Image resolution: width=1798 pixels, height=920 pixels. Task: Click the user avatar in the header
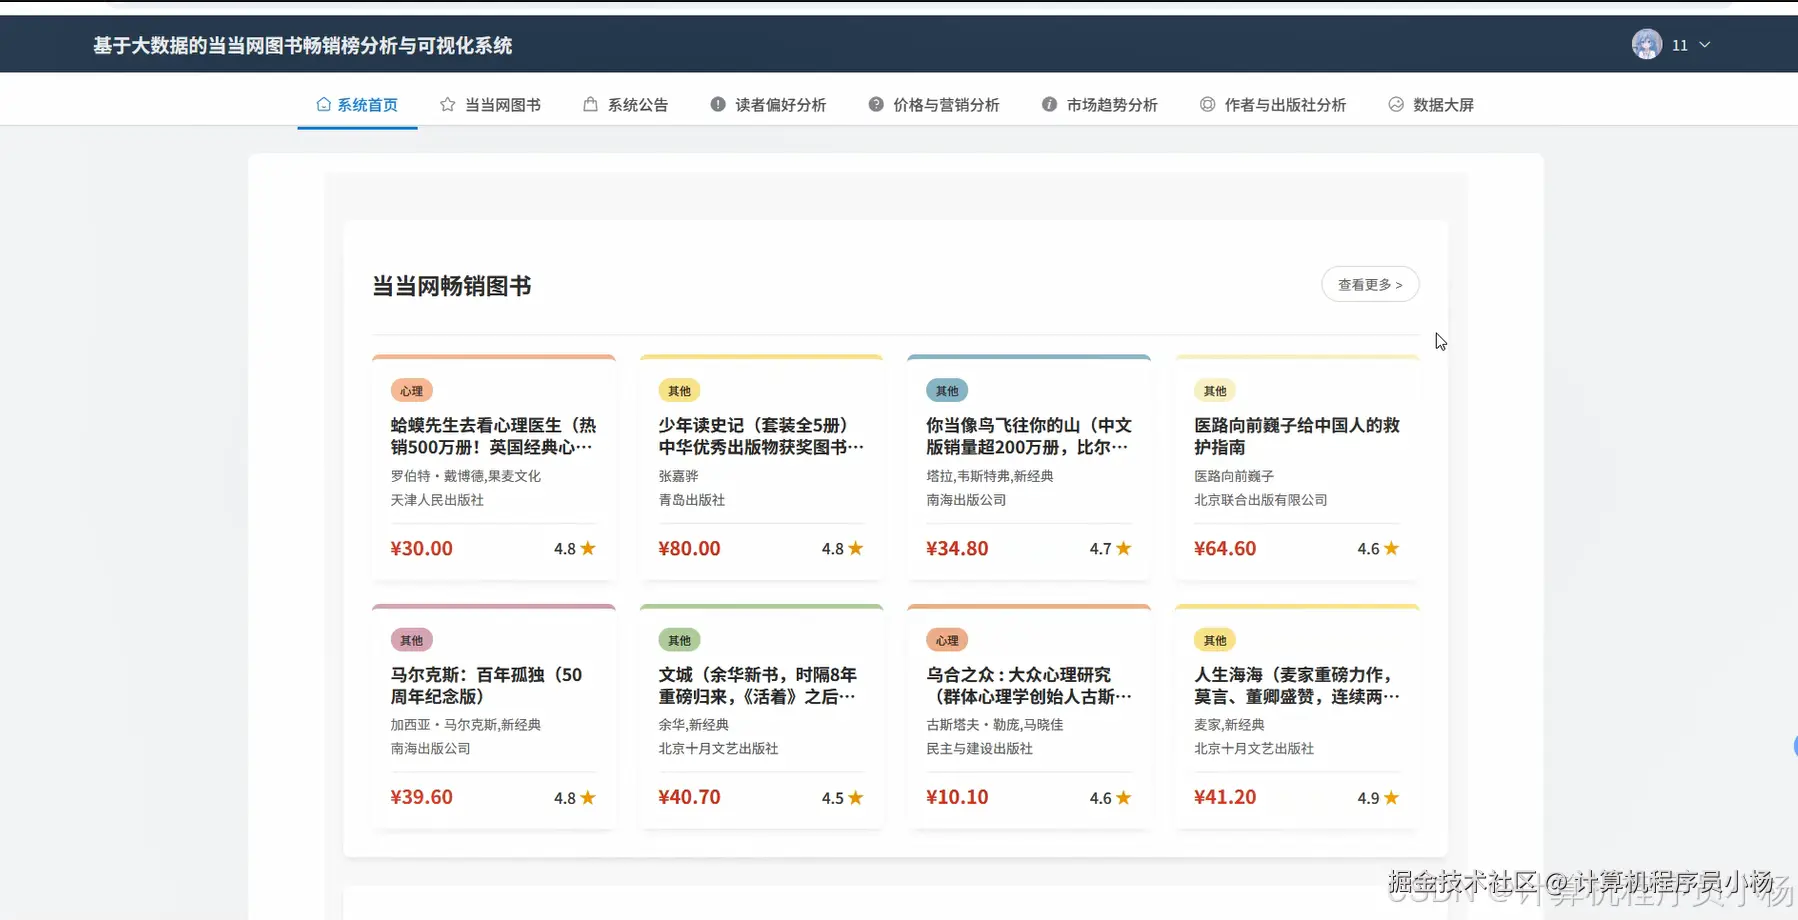coord(1647,44)
